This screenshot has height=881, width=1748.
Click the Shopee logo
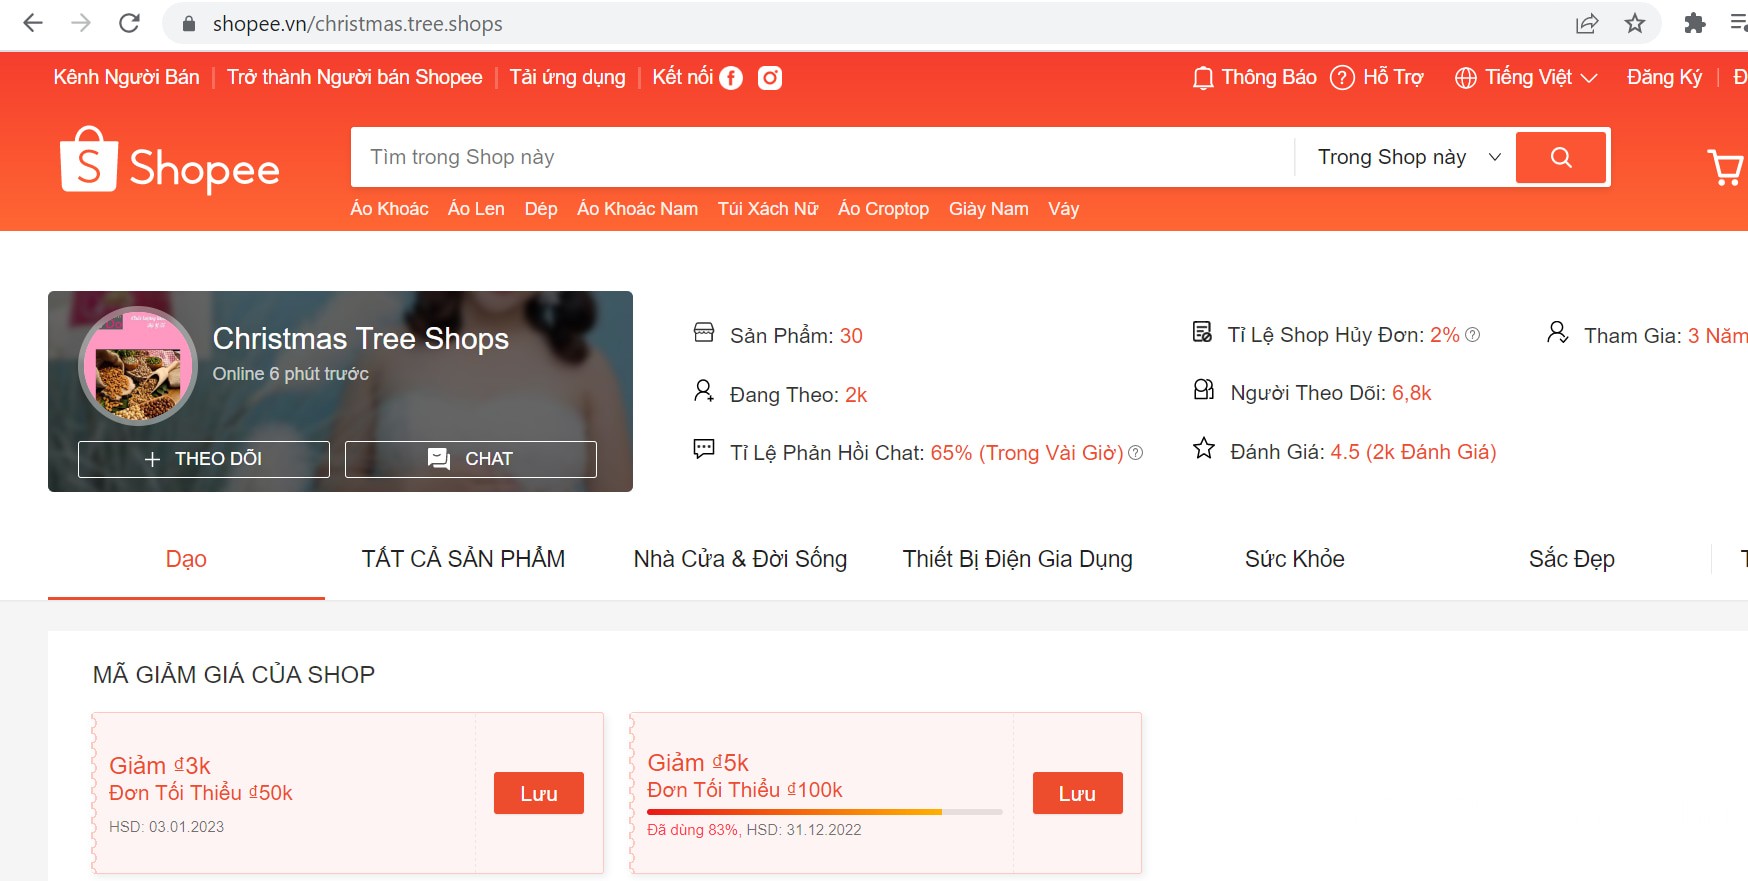point(170,160)
